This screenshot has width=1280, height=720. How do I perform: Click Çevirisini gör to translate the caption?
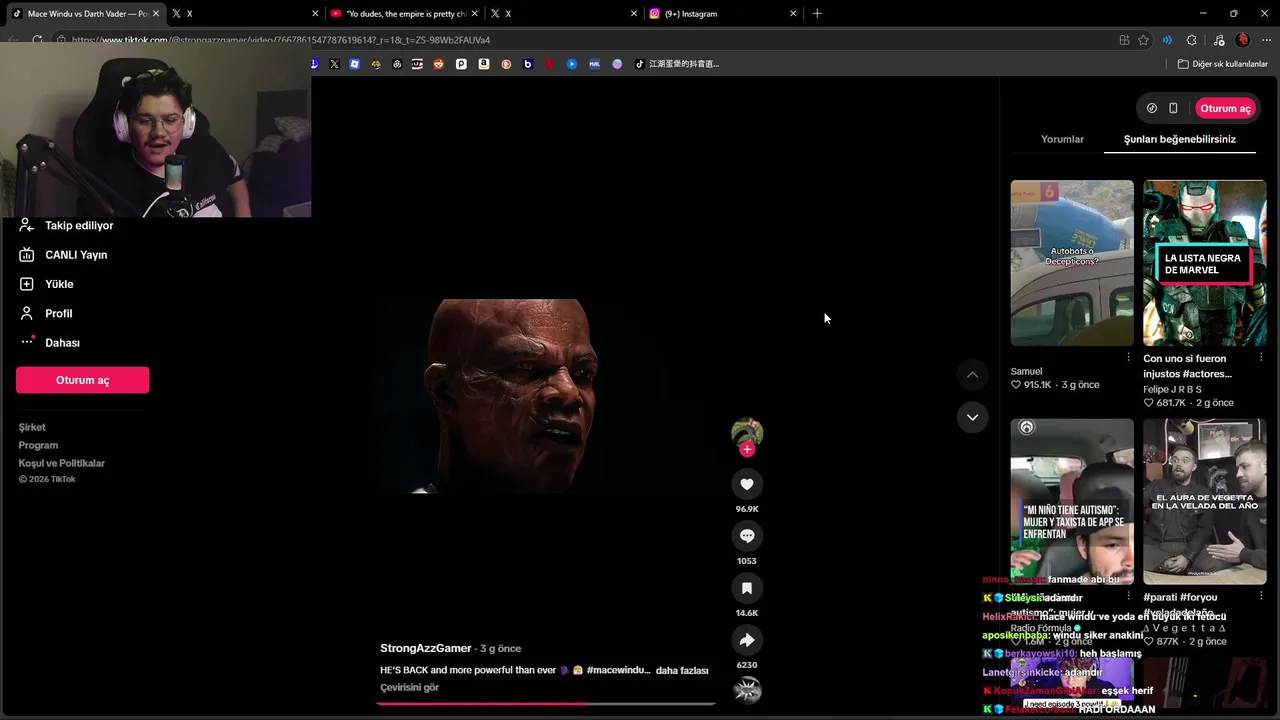click(409, 688)
